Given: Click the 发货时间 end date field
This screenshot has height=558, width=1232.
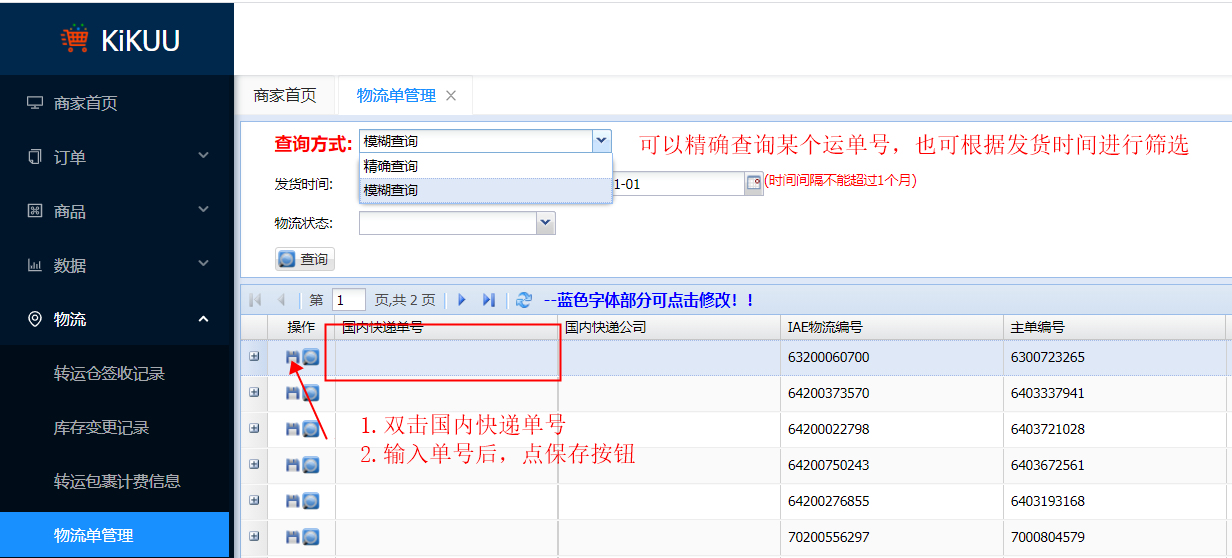Looking at the screenshot, I should (x=679, y=183).
